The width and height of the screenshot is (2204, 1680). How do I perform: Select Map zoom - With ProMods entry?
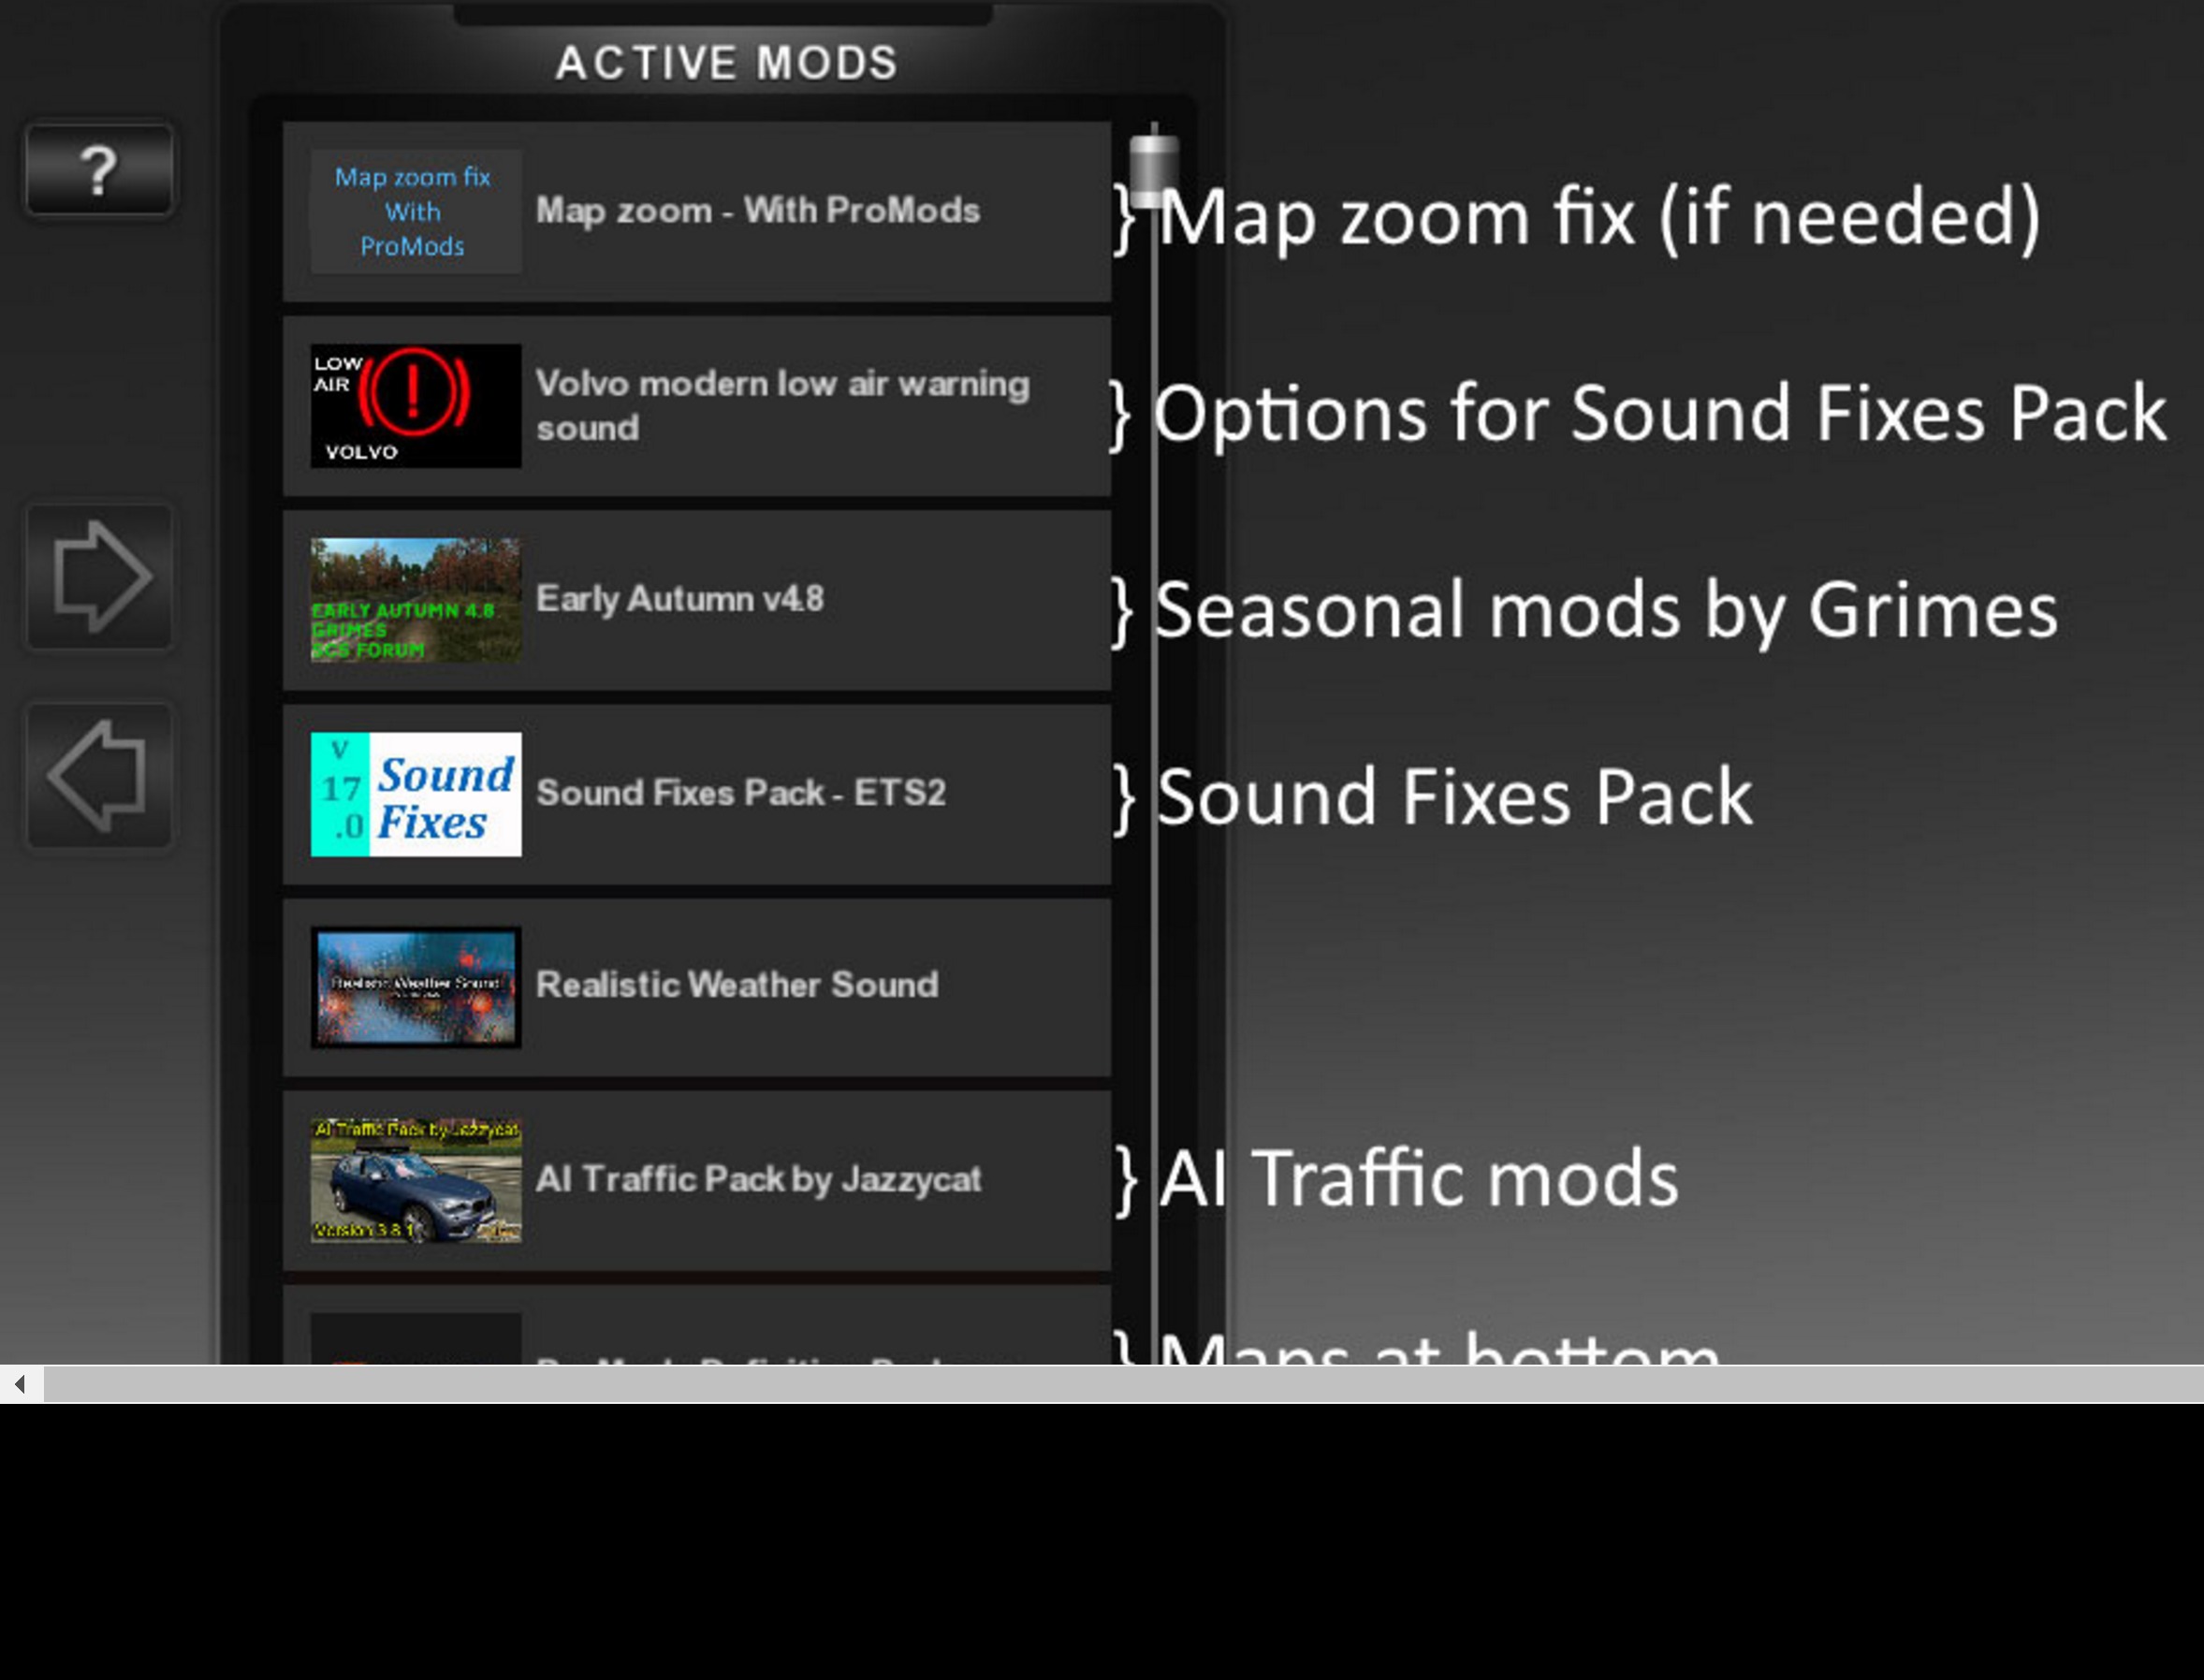(x=696, y=211)
